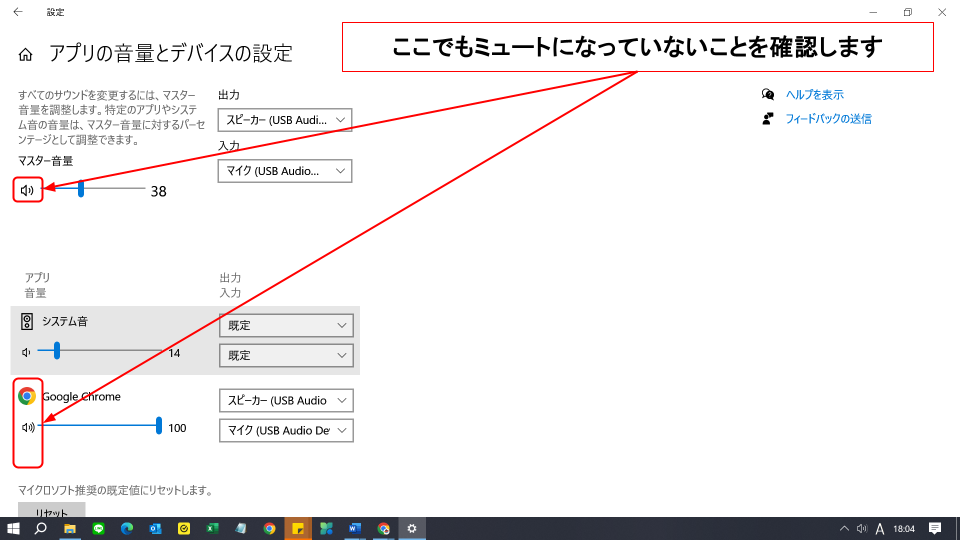Click the master volume slider track
960x540 pixels.
110,188
